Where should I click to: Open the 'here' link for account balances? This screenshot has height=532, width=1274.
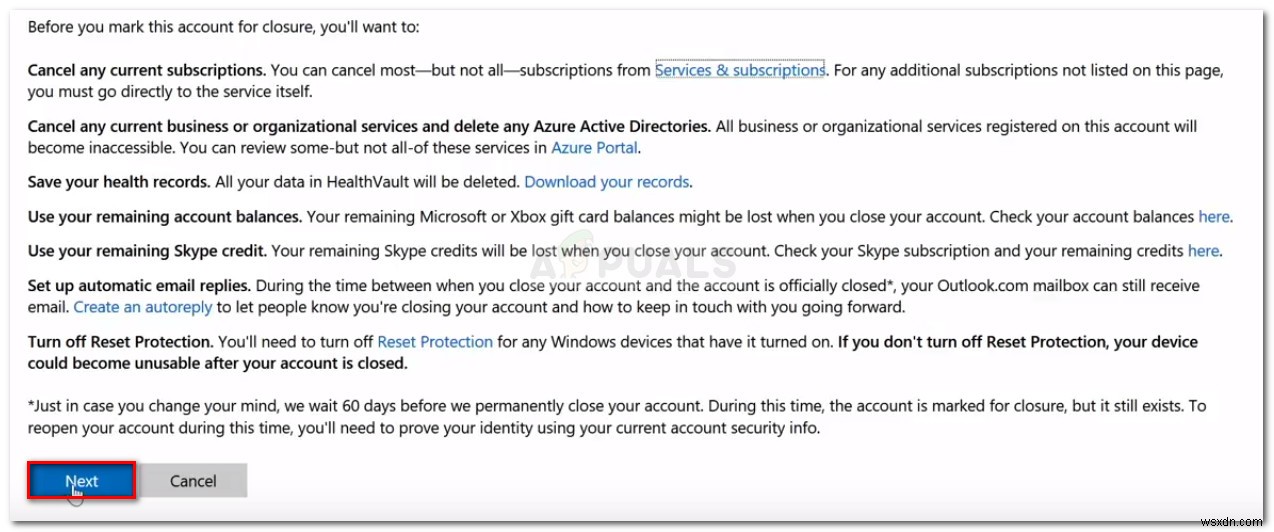point(1214,216)
